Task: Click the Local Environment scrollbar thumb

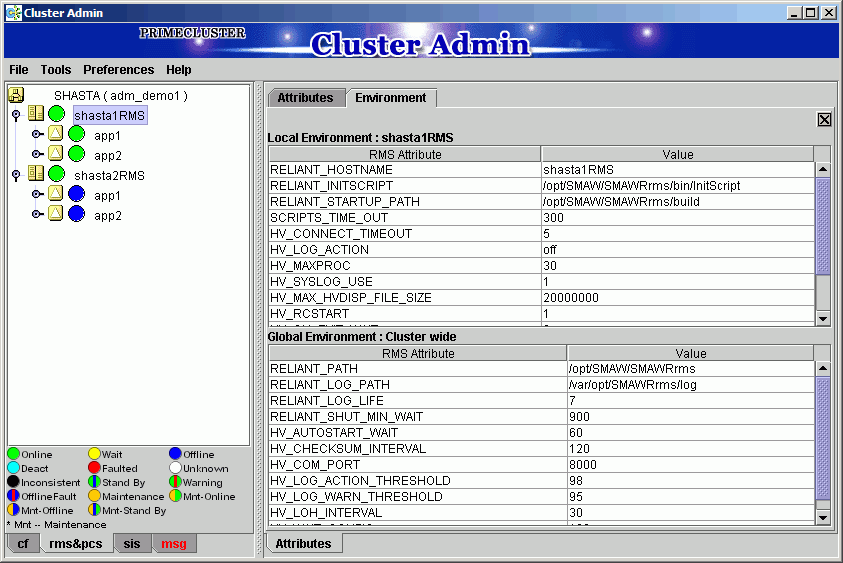Action: click(x=823, y=227)
